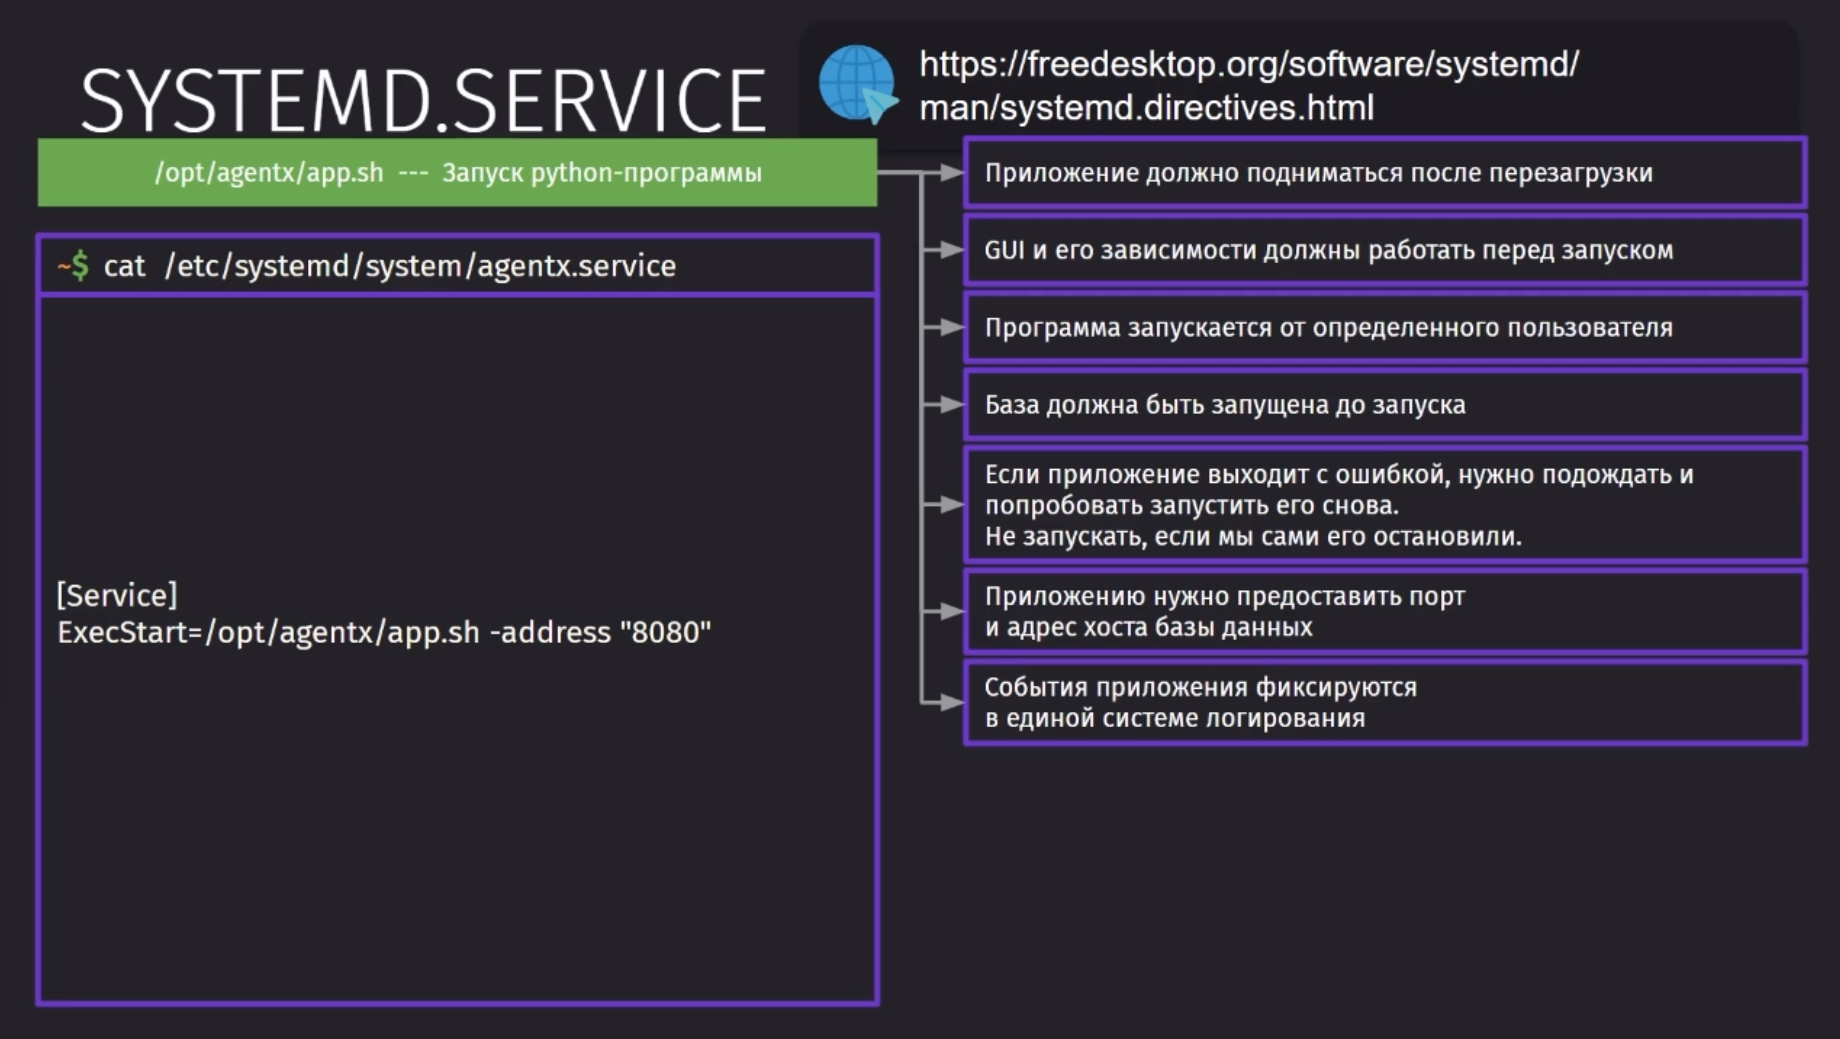Click the [Service] section header line
1840x1039 pixels.
pyautogui.click(x=117, y=595)
